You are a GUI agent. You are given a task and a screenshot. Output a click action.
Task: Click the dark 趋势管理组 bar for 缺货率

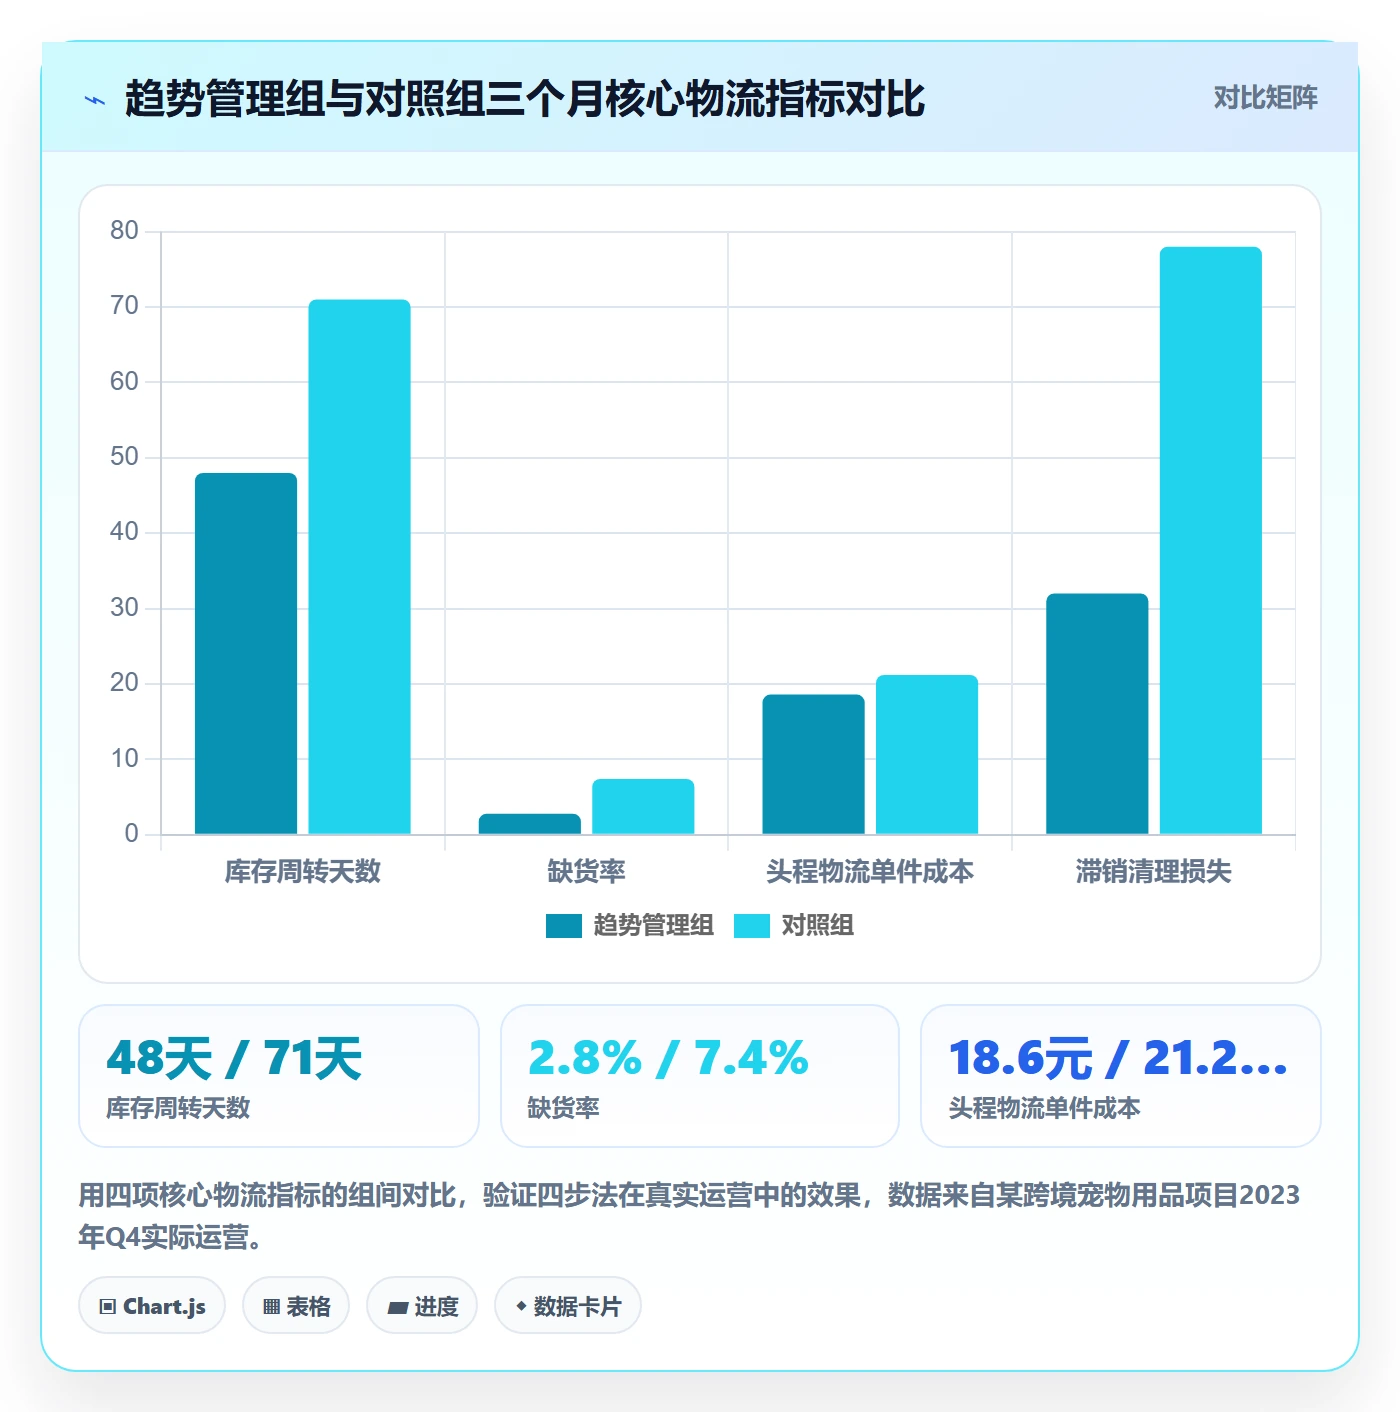530,824
